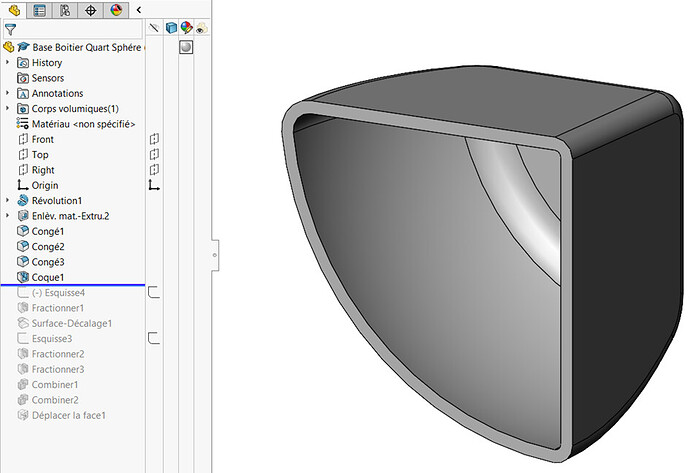The image size is (690, 473).
Task: Expand the History folder
Action: pos(8,63)
